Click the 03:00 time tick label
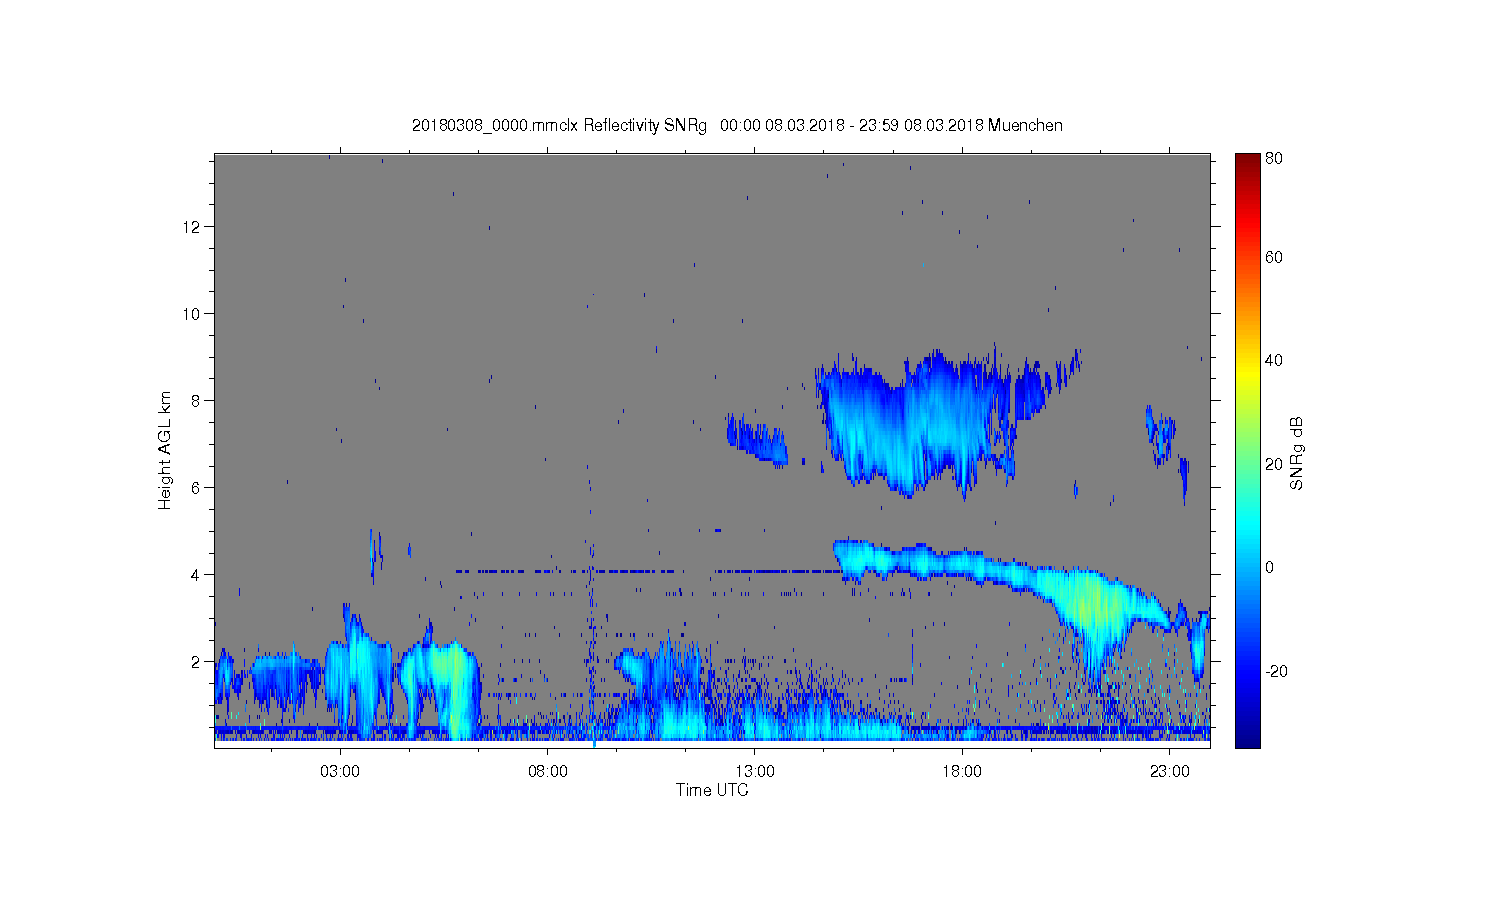 coord(340,772)
